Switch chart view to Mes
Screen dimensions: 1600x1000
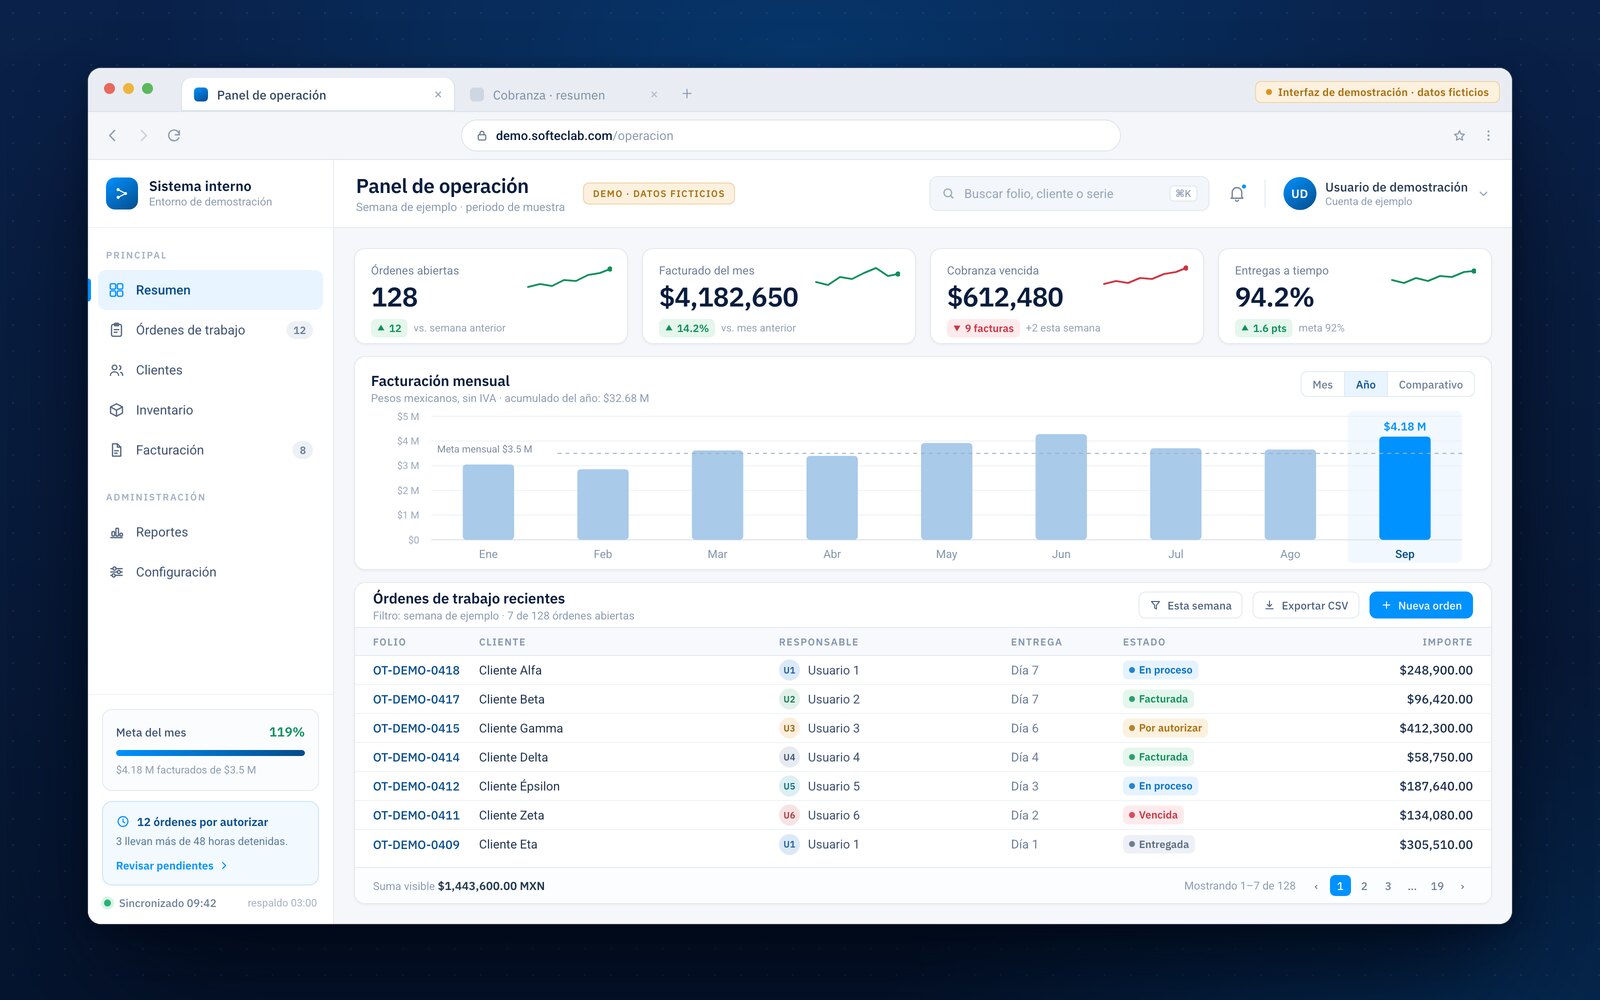(1322, 385)
